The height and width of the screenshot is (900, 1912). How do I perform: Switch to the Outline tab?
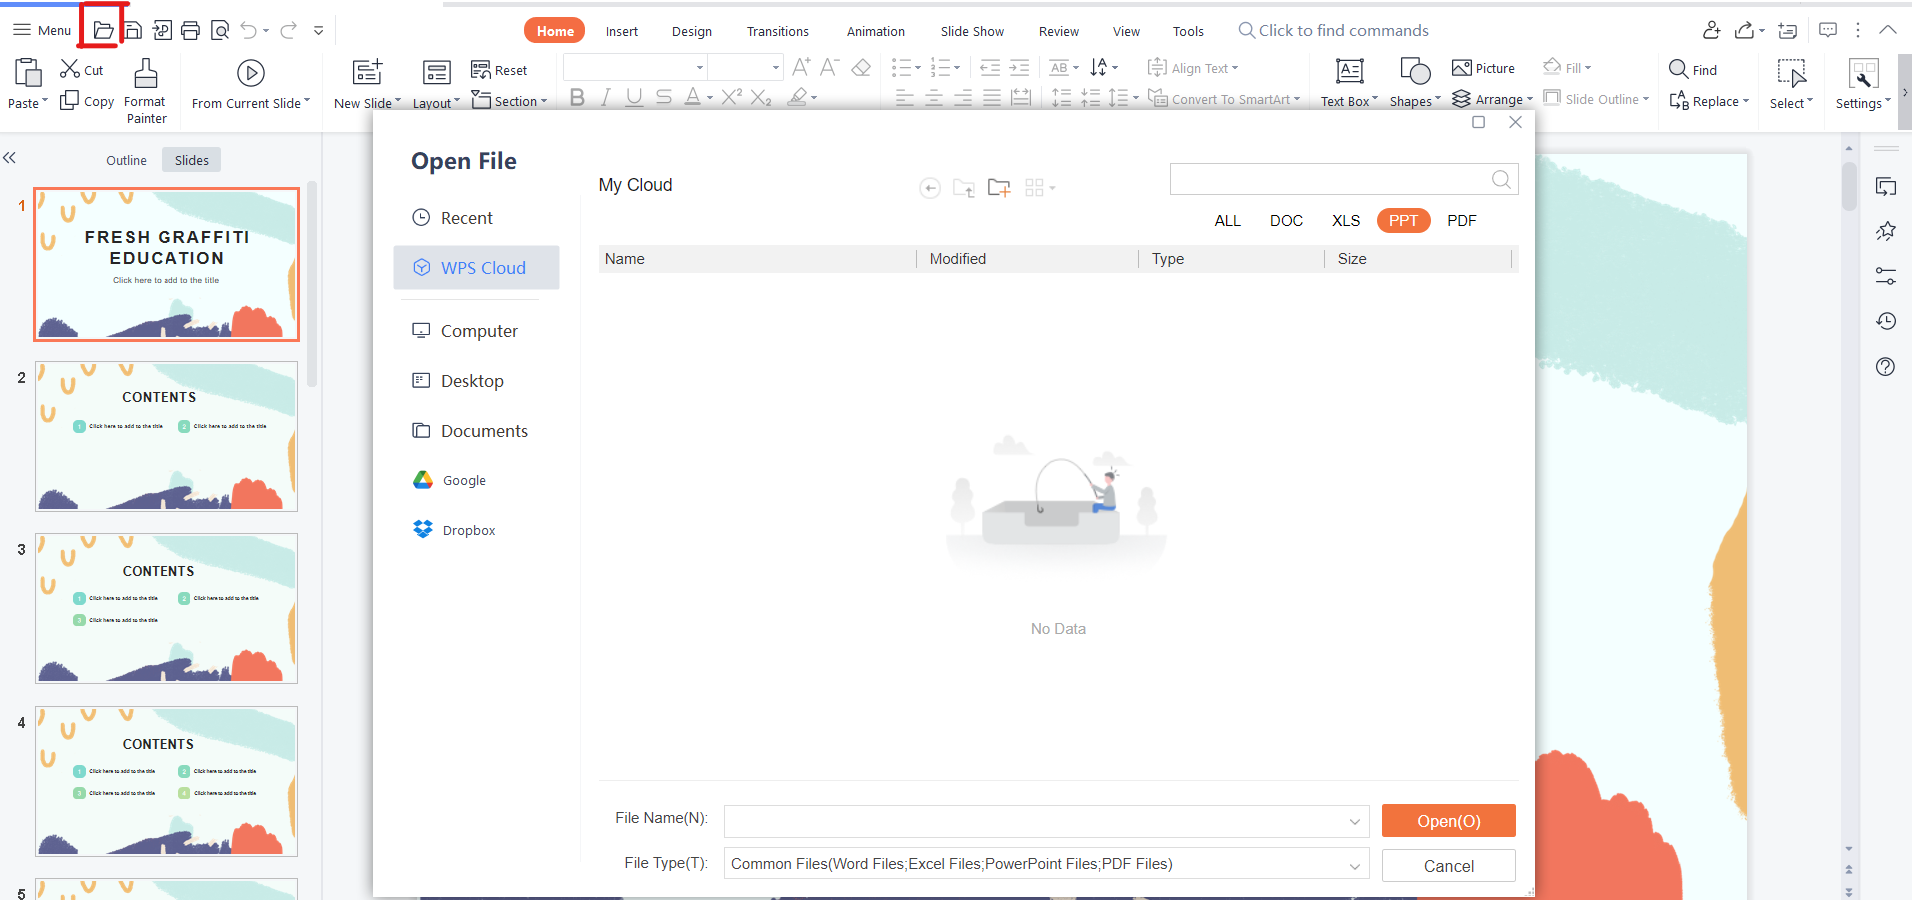(126, 159)
